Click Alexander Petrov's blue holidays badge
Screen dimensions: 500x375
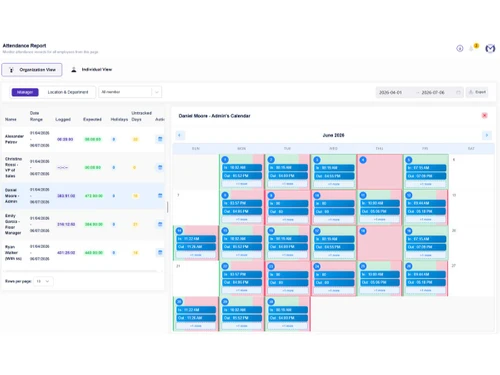114,139
